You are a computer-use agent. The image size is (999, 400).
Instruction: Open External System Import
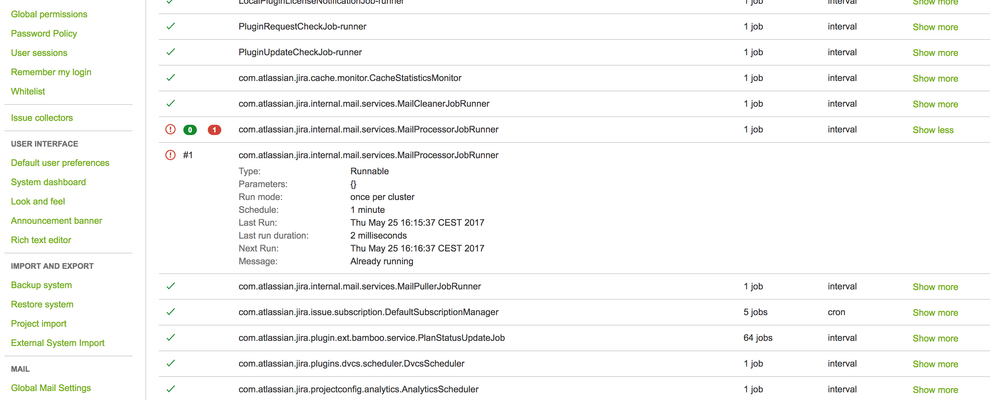(58, 343)
